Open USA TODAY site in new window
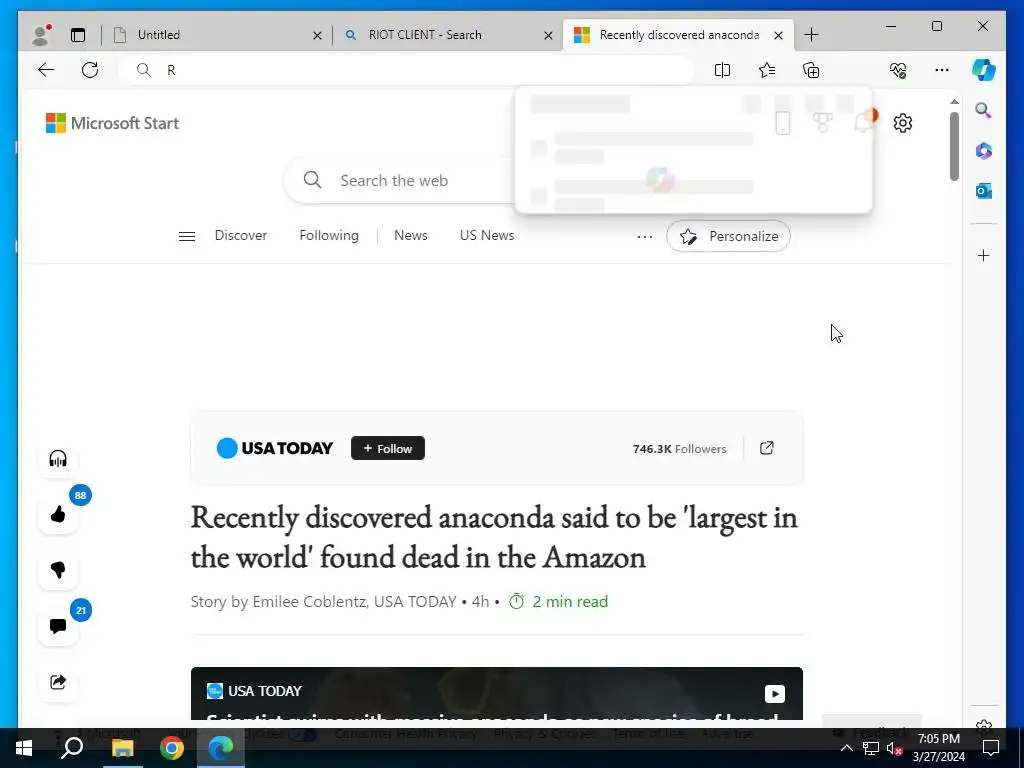 (767, 448)
